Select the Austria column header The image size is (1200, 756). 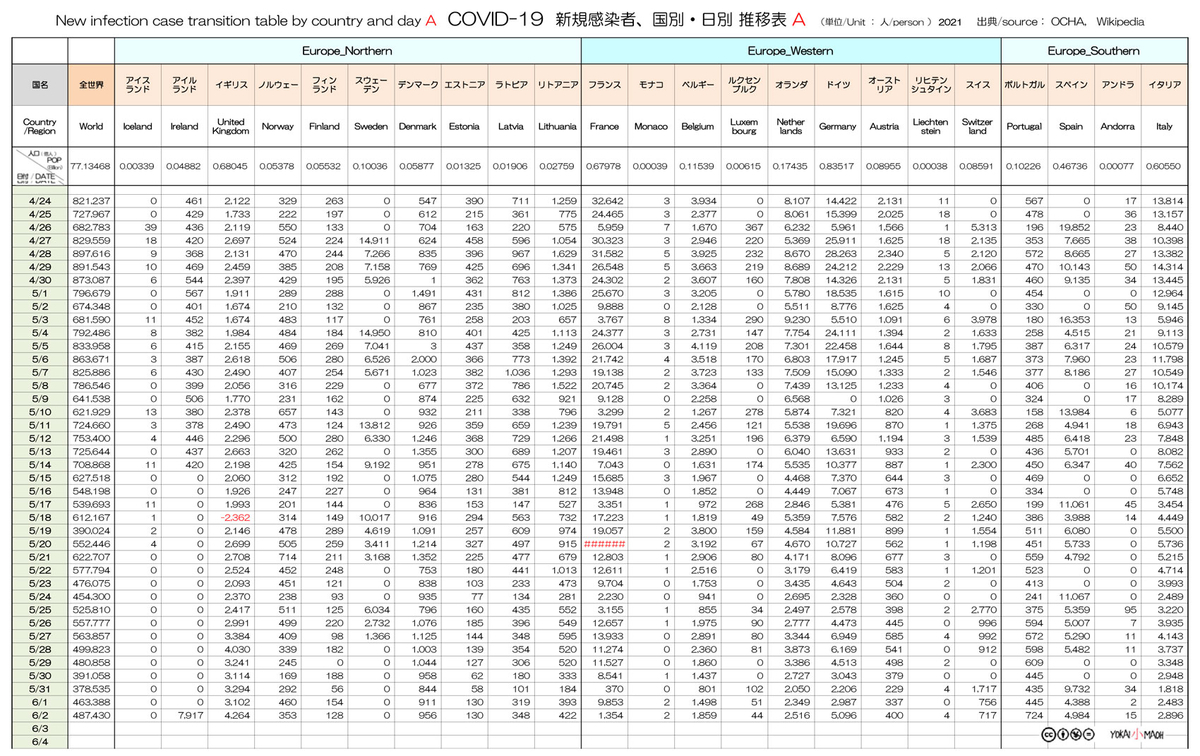pos(884,127)
